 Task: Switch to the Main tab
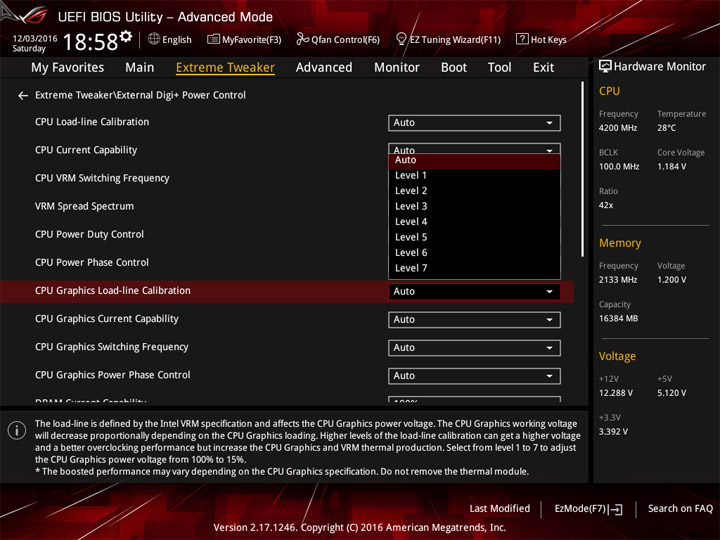140,68
